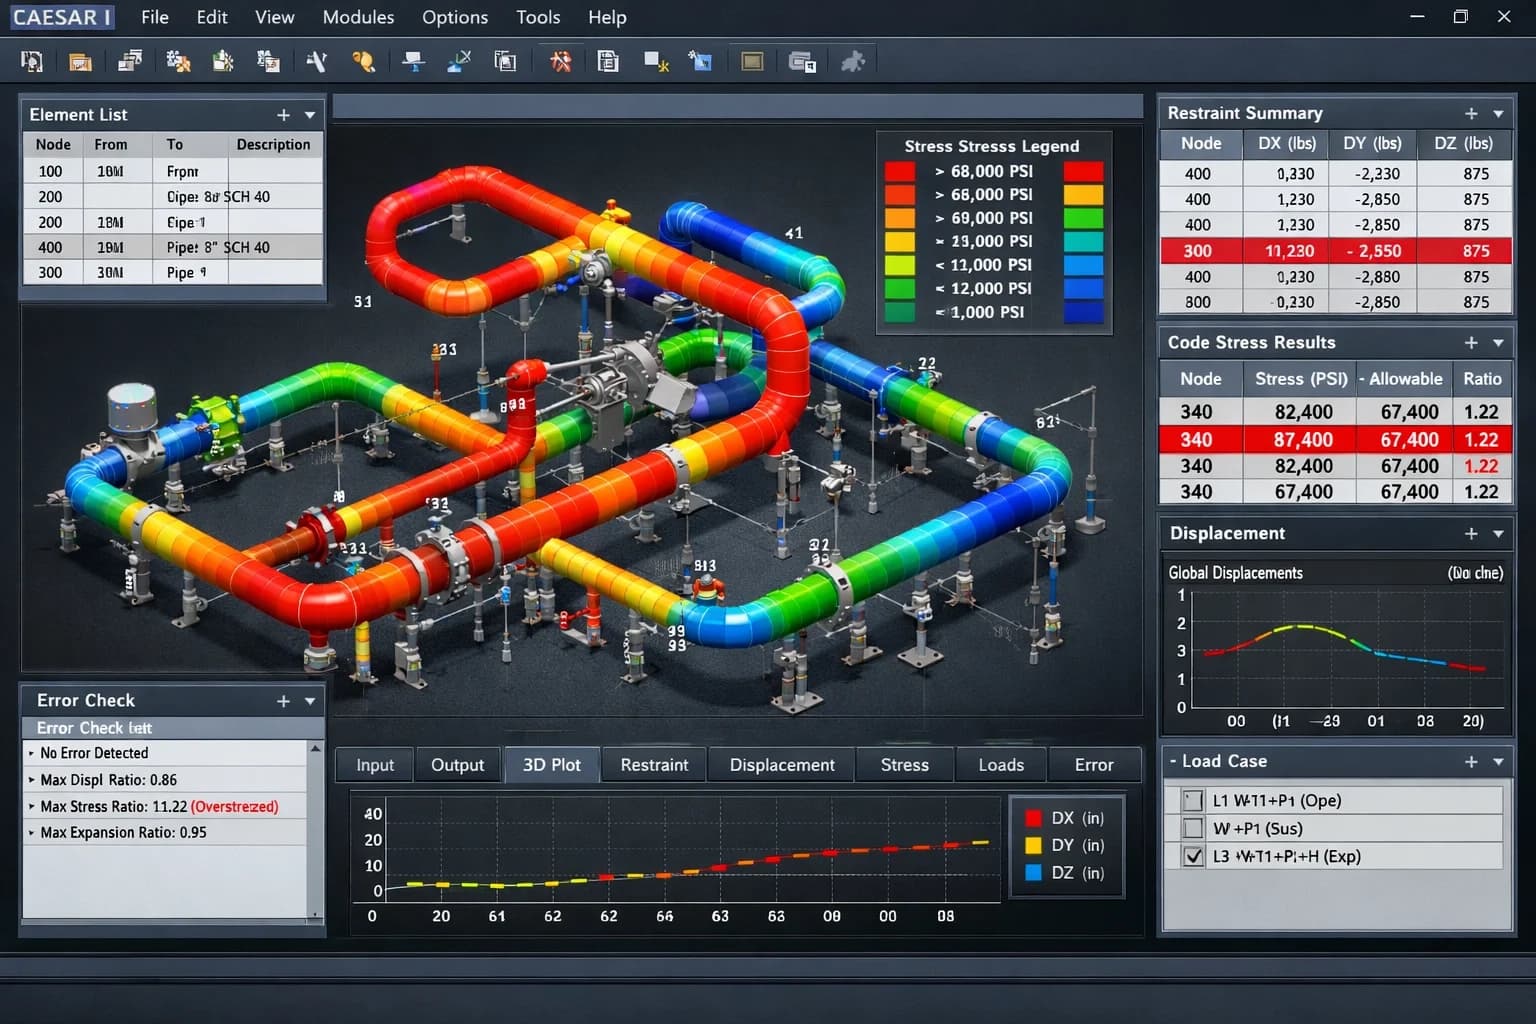Open the Tools menu
The height and width of the screenshot is (1024, 1536).
[x=538, y=17]
